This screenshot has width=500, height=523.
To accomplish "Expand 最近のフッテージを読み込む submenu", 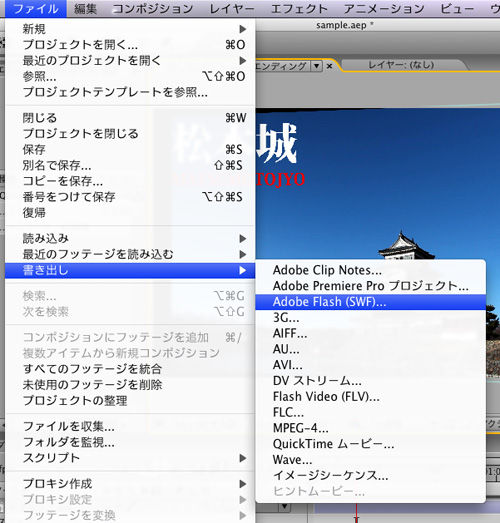I will pos(130,254).
